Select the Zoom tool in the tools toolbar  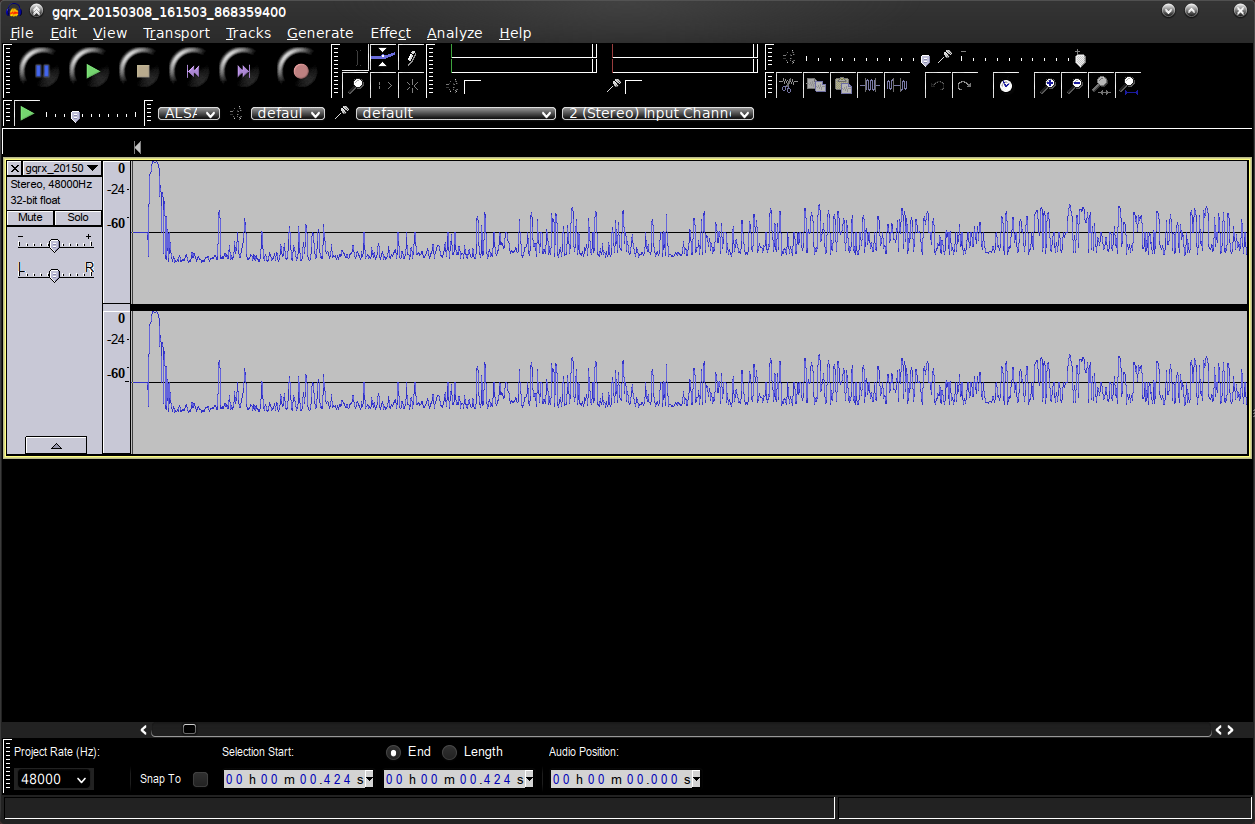[357, 86]
